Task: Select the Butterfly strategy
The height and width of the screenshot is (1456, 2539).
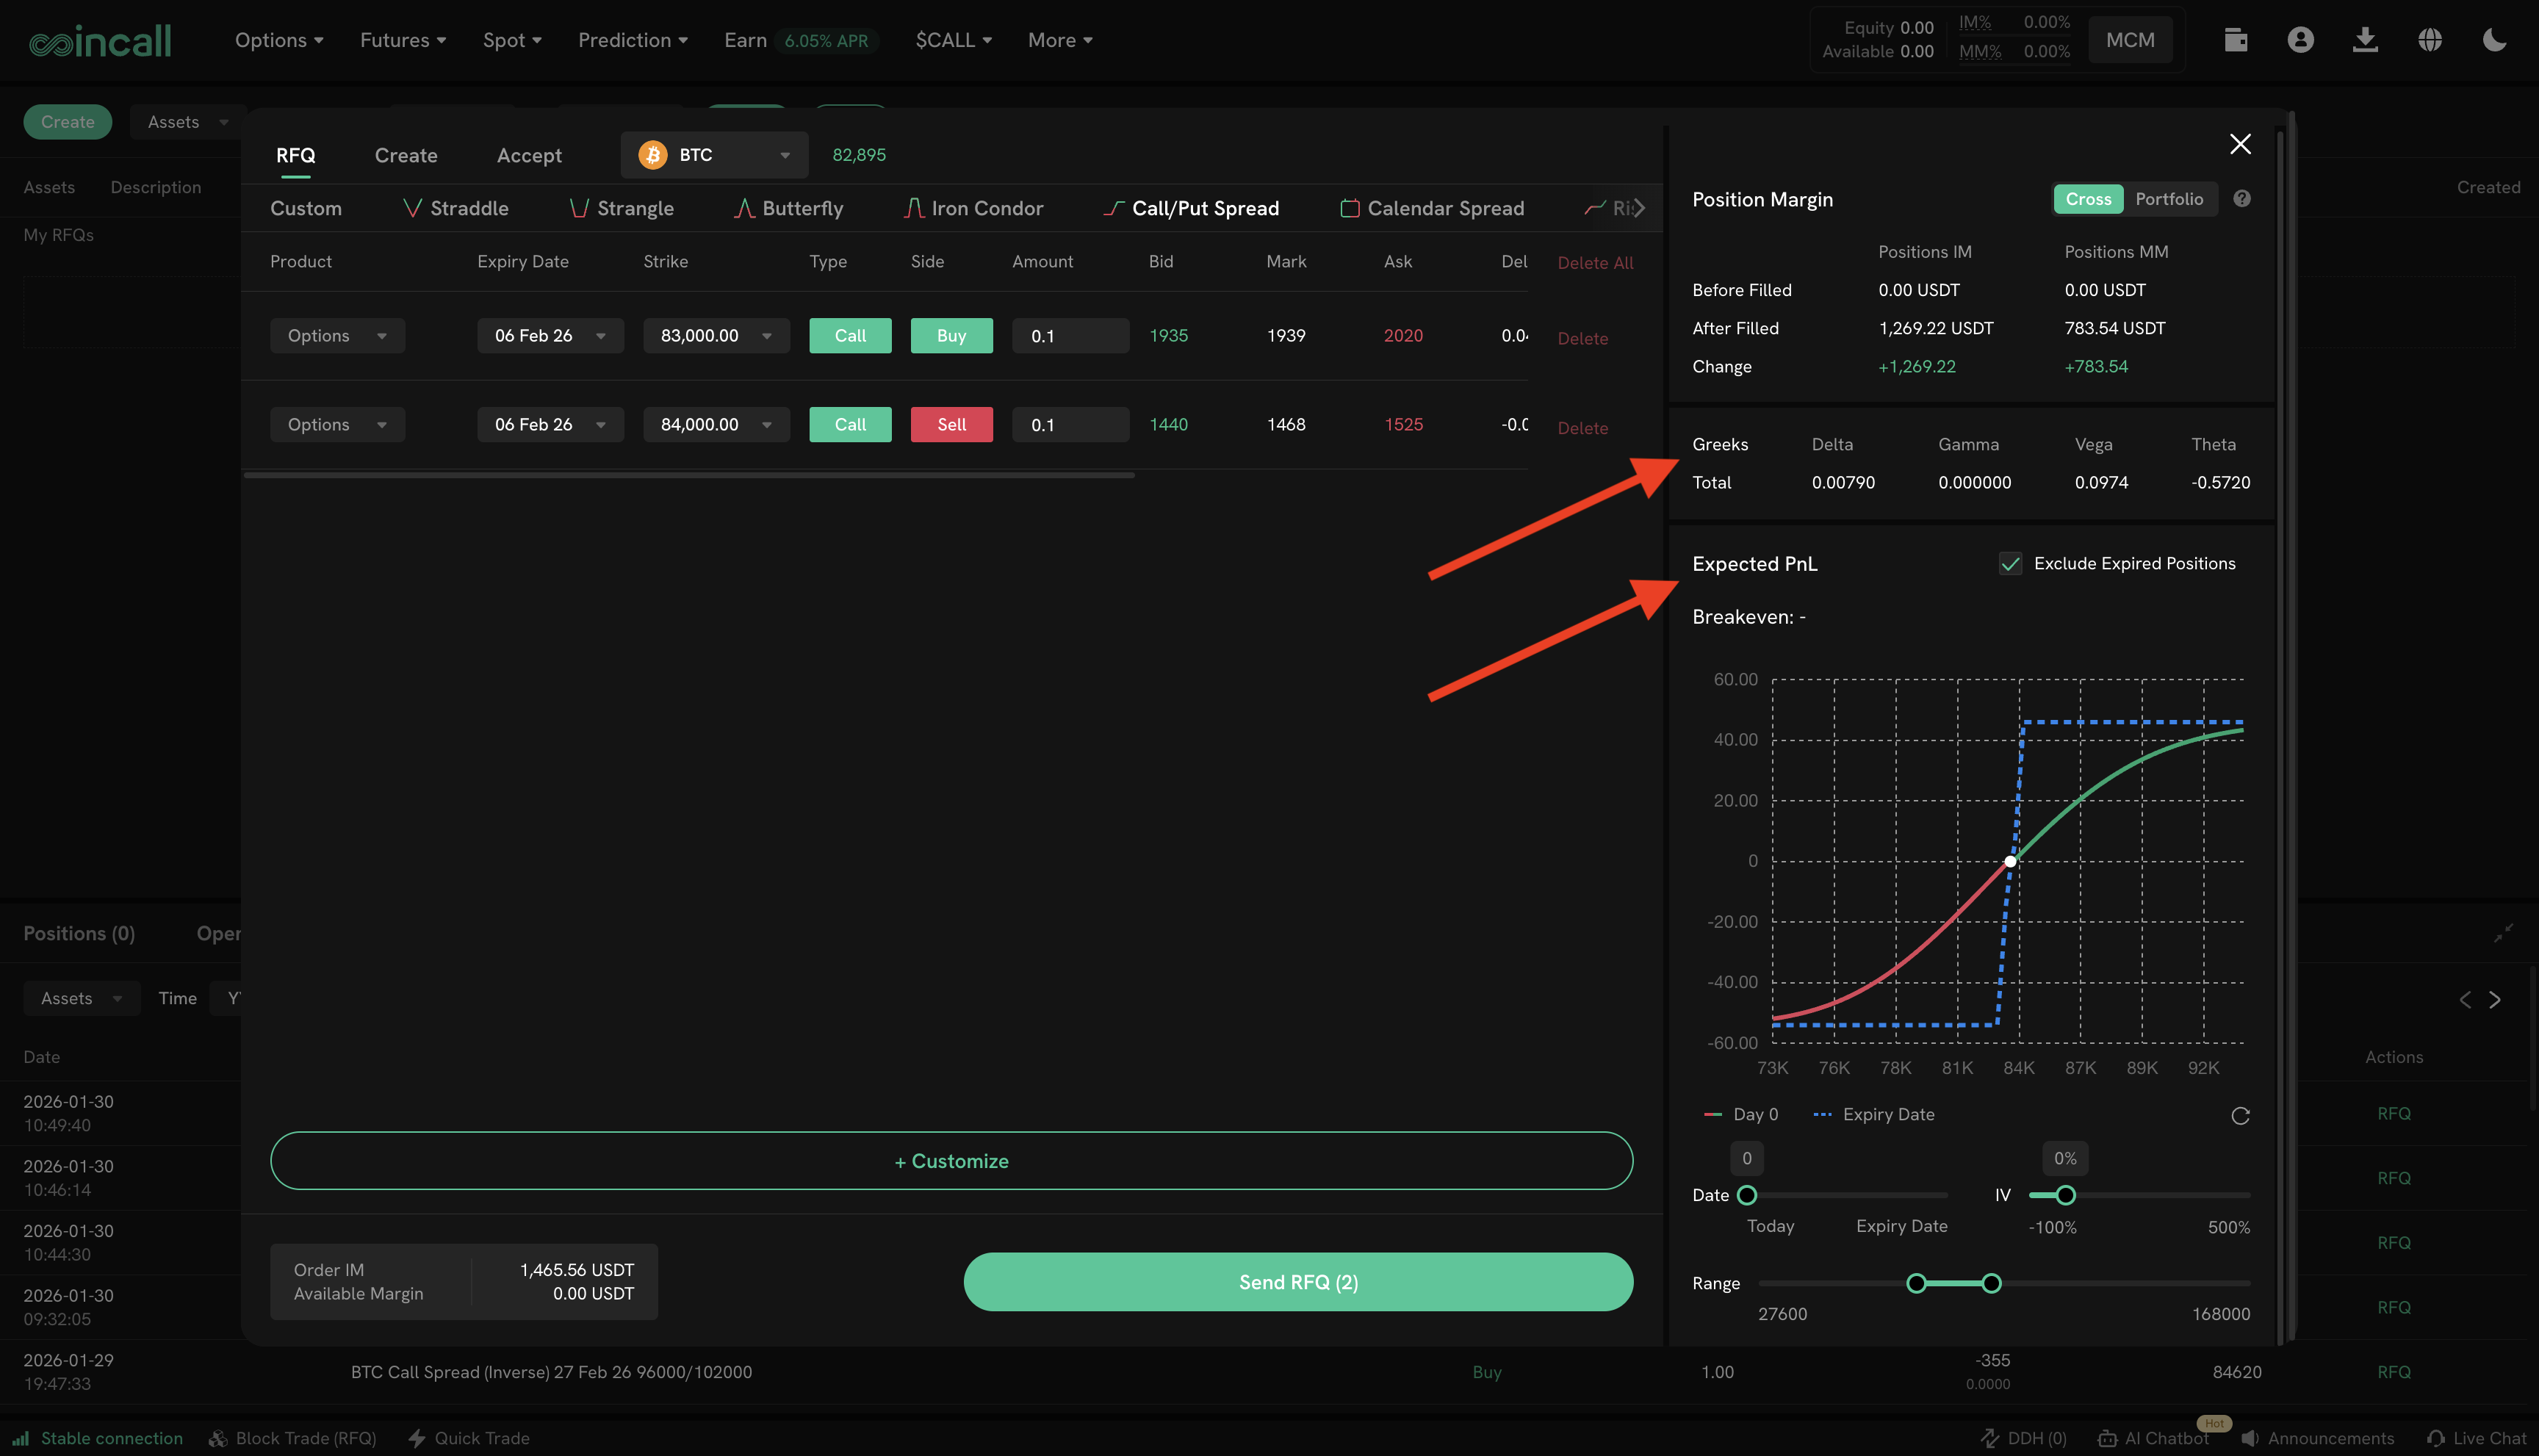Action: 789,208
